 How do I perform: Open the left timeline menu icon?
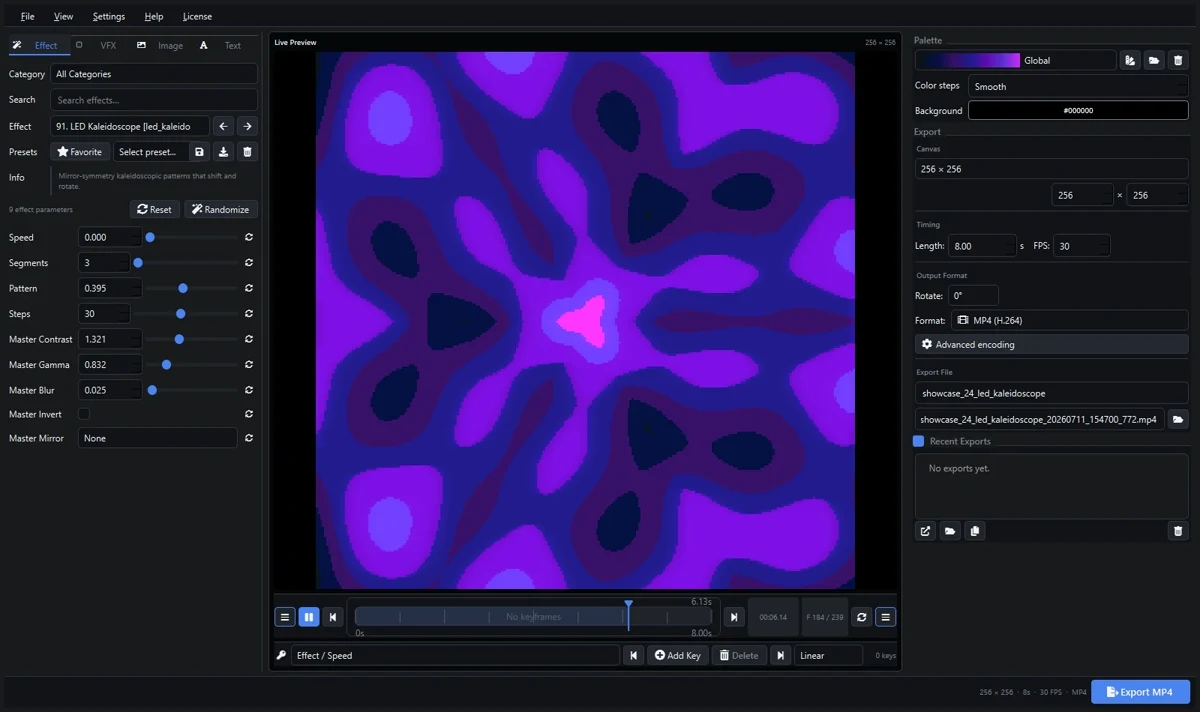[285, 617]
